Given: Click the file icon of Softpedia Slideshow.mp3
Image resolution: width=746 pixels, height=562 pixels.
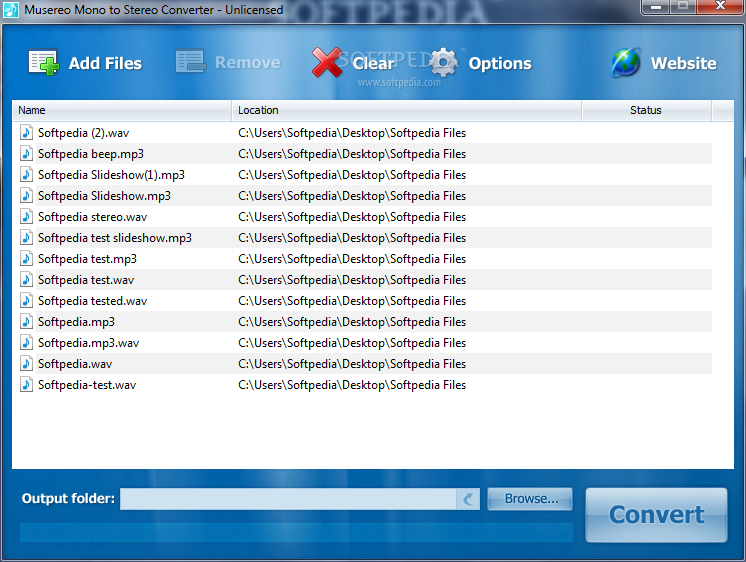Looking at the screenshot, I should [26, 195].
